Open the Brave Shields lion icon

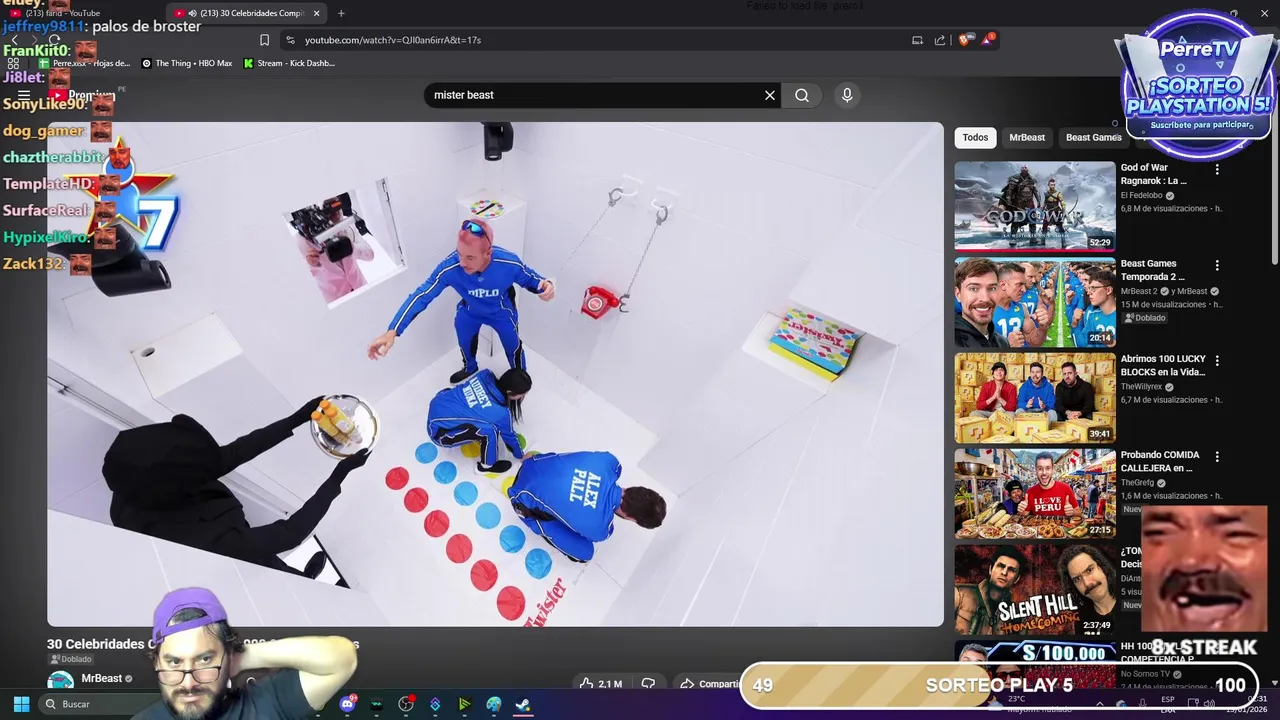pyautogui.click(x=964, y=40)
